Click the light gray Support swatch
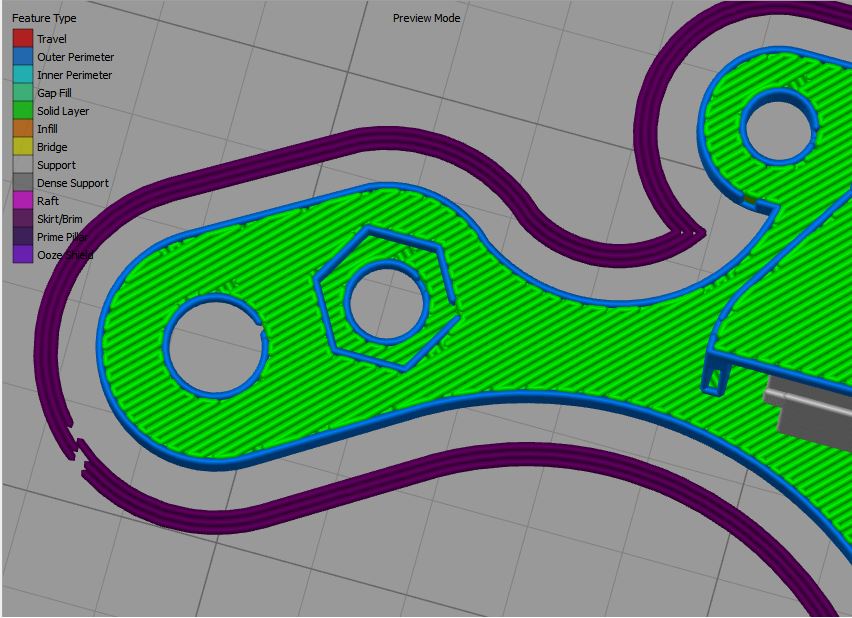The height and width of the screenshot is (618, 852). (x=22, y=165)
